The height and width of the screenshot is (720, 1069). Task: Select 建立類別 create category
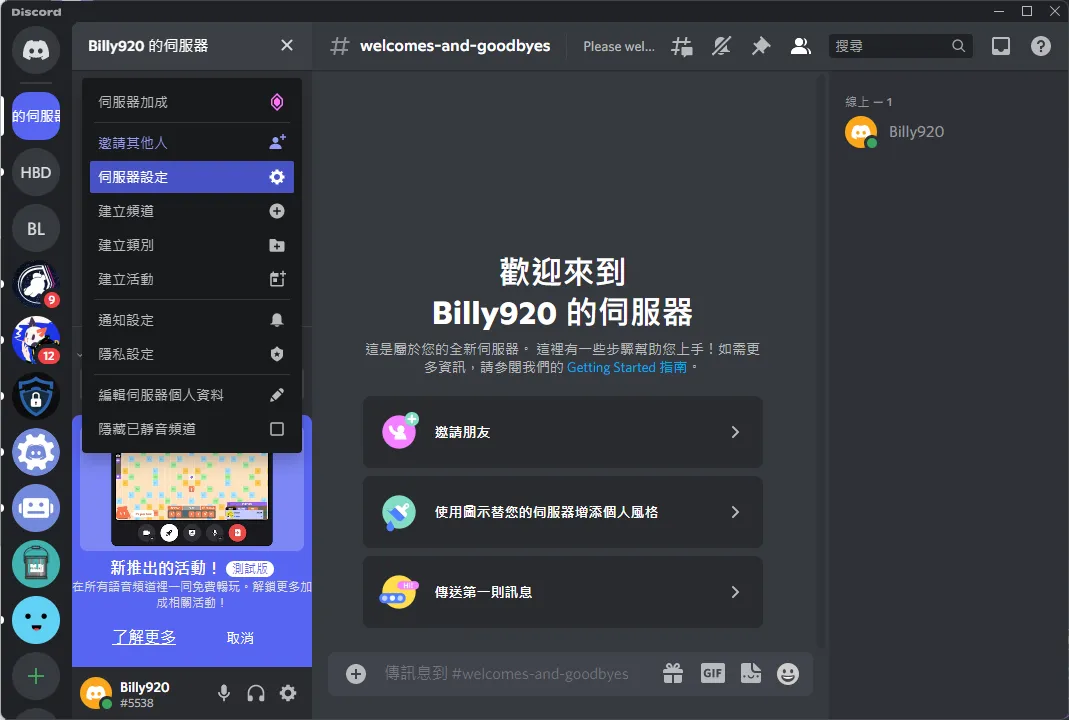click(x=192, y=245)
